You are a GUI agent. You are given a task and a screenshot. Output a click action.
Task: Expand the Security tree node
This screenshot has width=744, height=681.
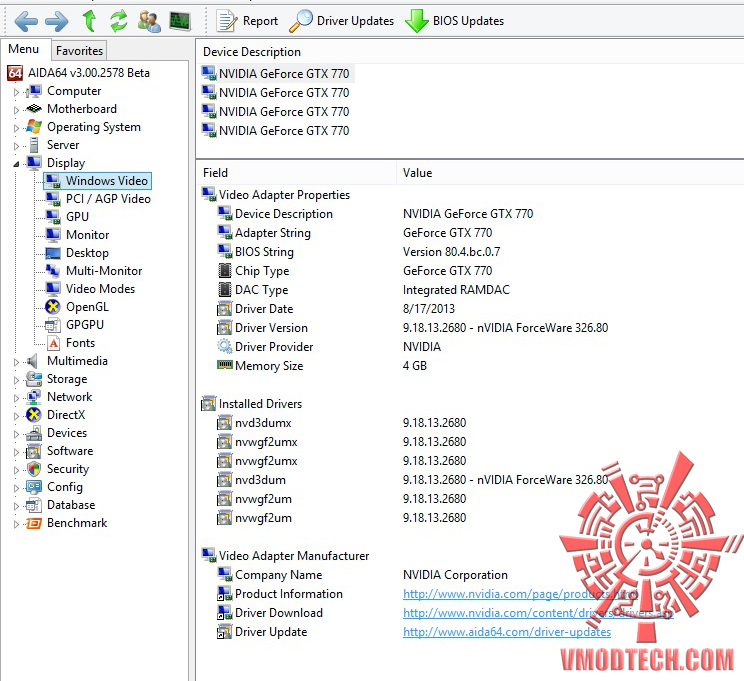coord(16,470)
